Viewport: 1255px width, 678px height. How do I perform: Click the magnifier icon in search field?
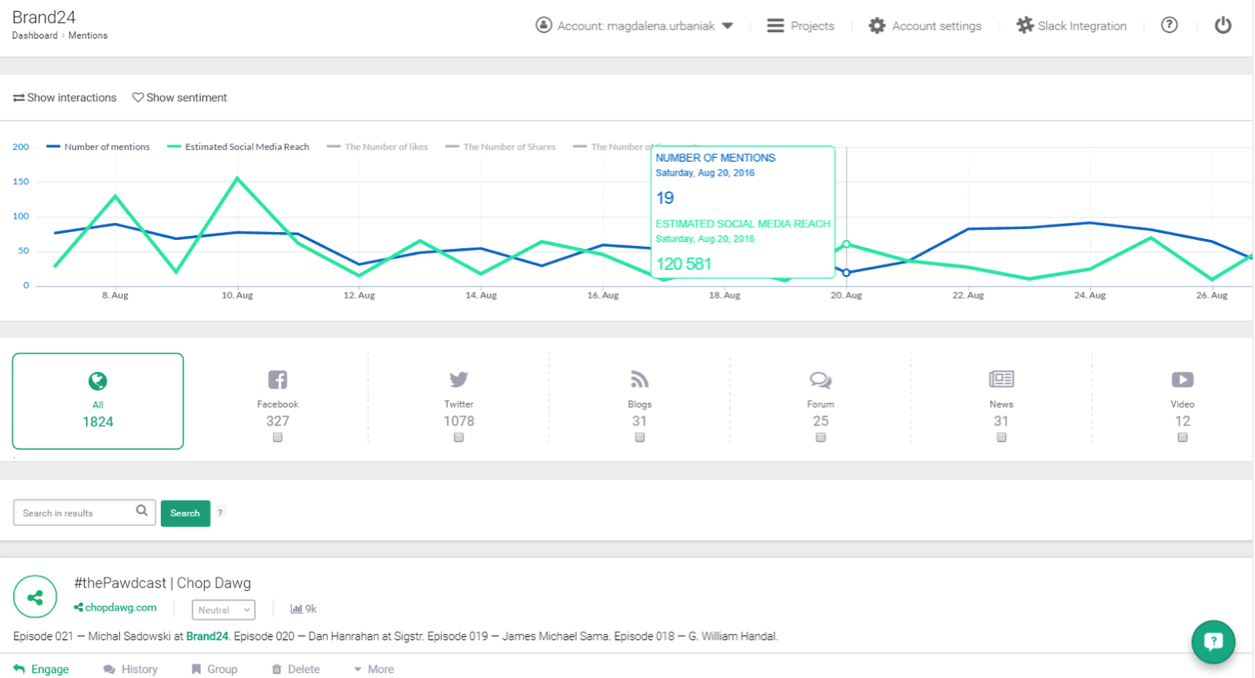[142, 511]
